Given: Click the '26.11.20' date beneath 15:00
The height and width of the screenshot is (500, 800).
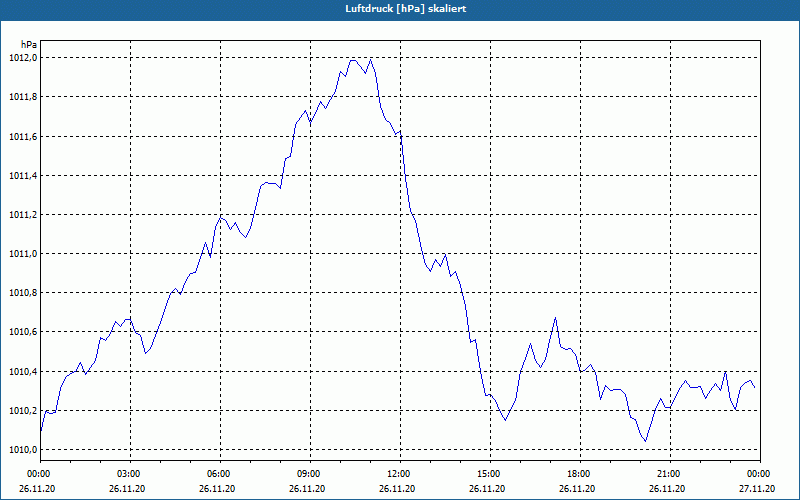Looking at the screenshot, I should [487, 489].
